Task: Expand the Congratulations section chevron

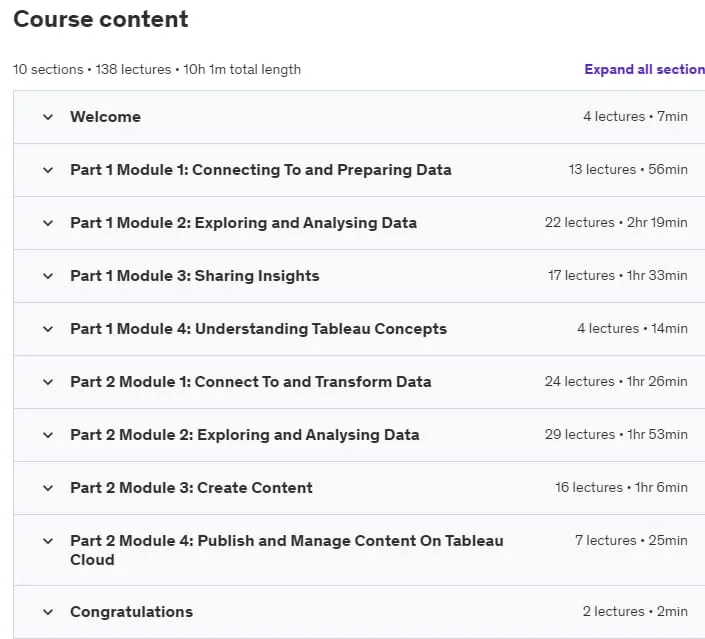Action: pos(48,612)
